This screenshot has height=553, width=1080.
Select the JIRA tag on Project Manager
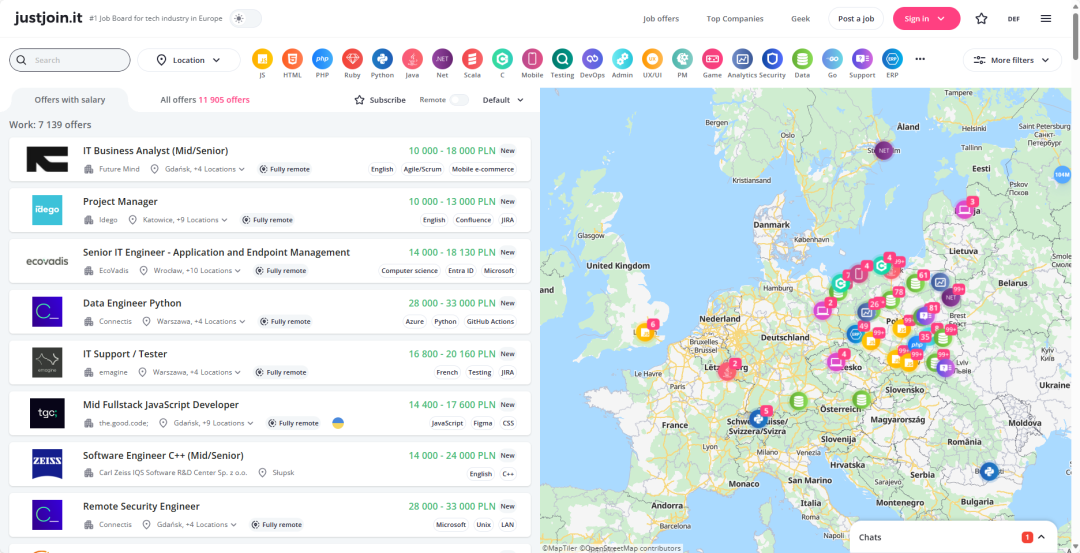[507, 220]
